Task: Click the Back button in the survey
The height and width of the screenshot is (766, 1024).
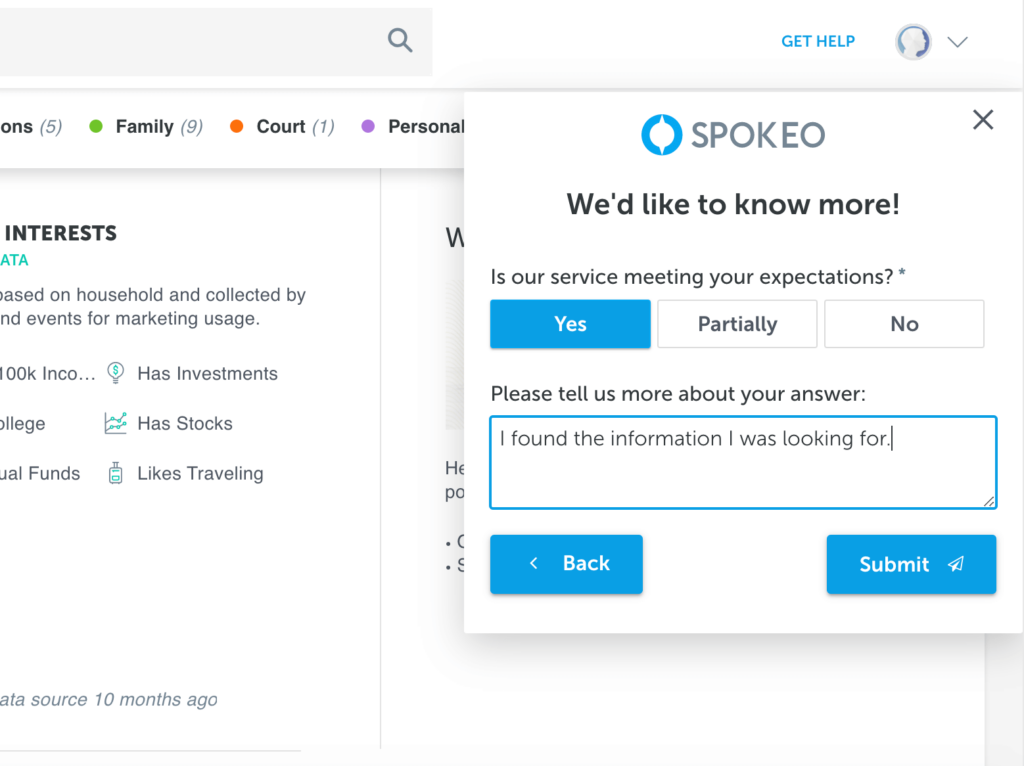Action: [566, 564]
